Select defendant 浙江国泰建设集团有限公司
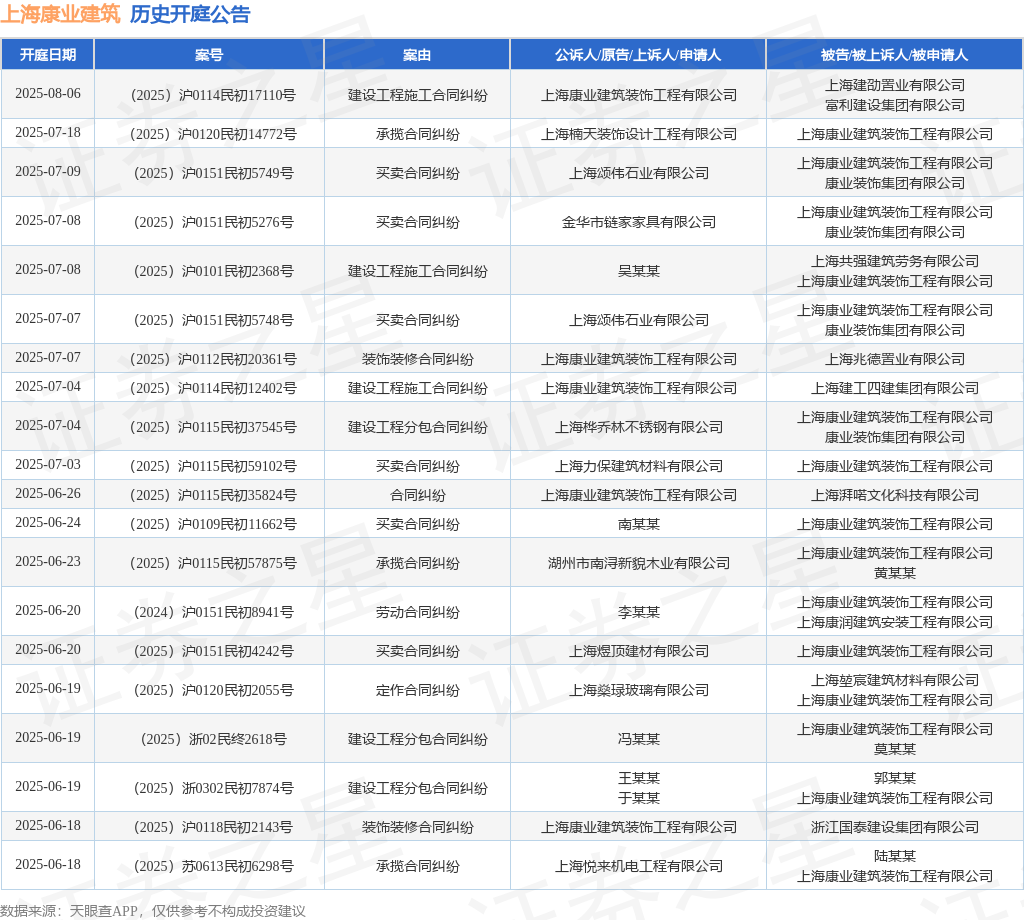1024x920 pixels. 895,827
